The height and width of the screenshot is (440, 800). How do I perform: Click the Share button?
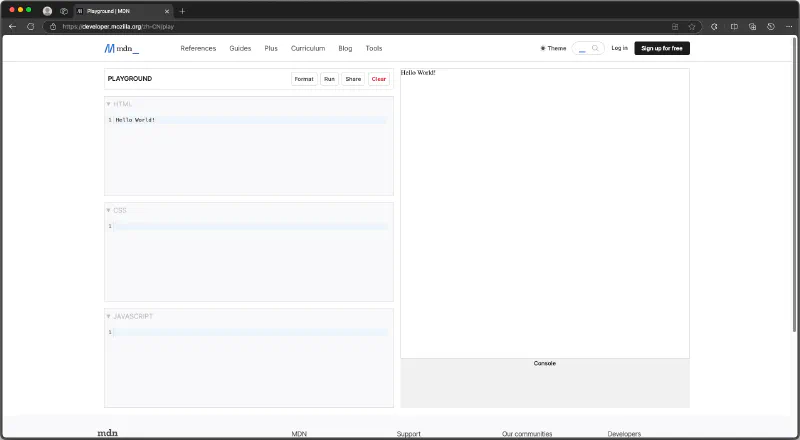click(353, 79)
